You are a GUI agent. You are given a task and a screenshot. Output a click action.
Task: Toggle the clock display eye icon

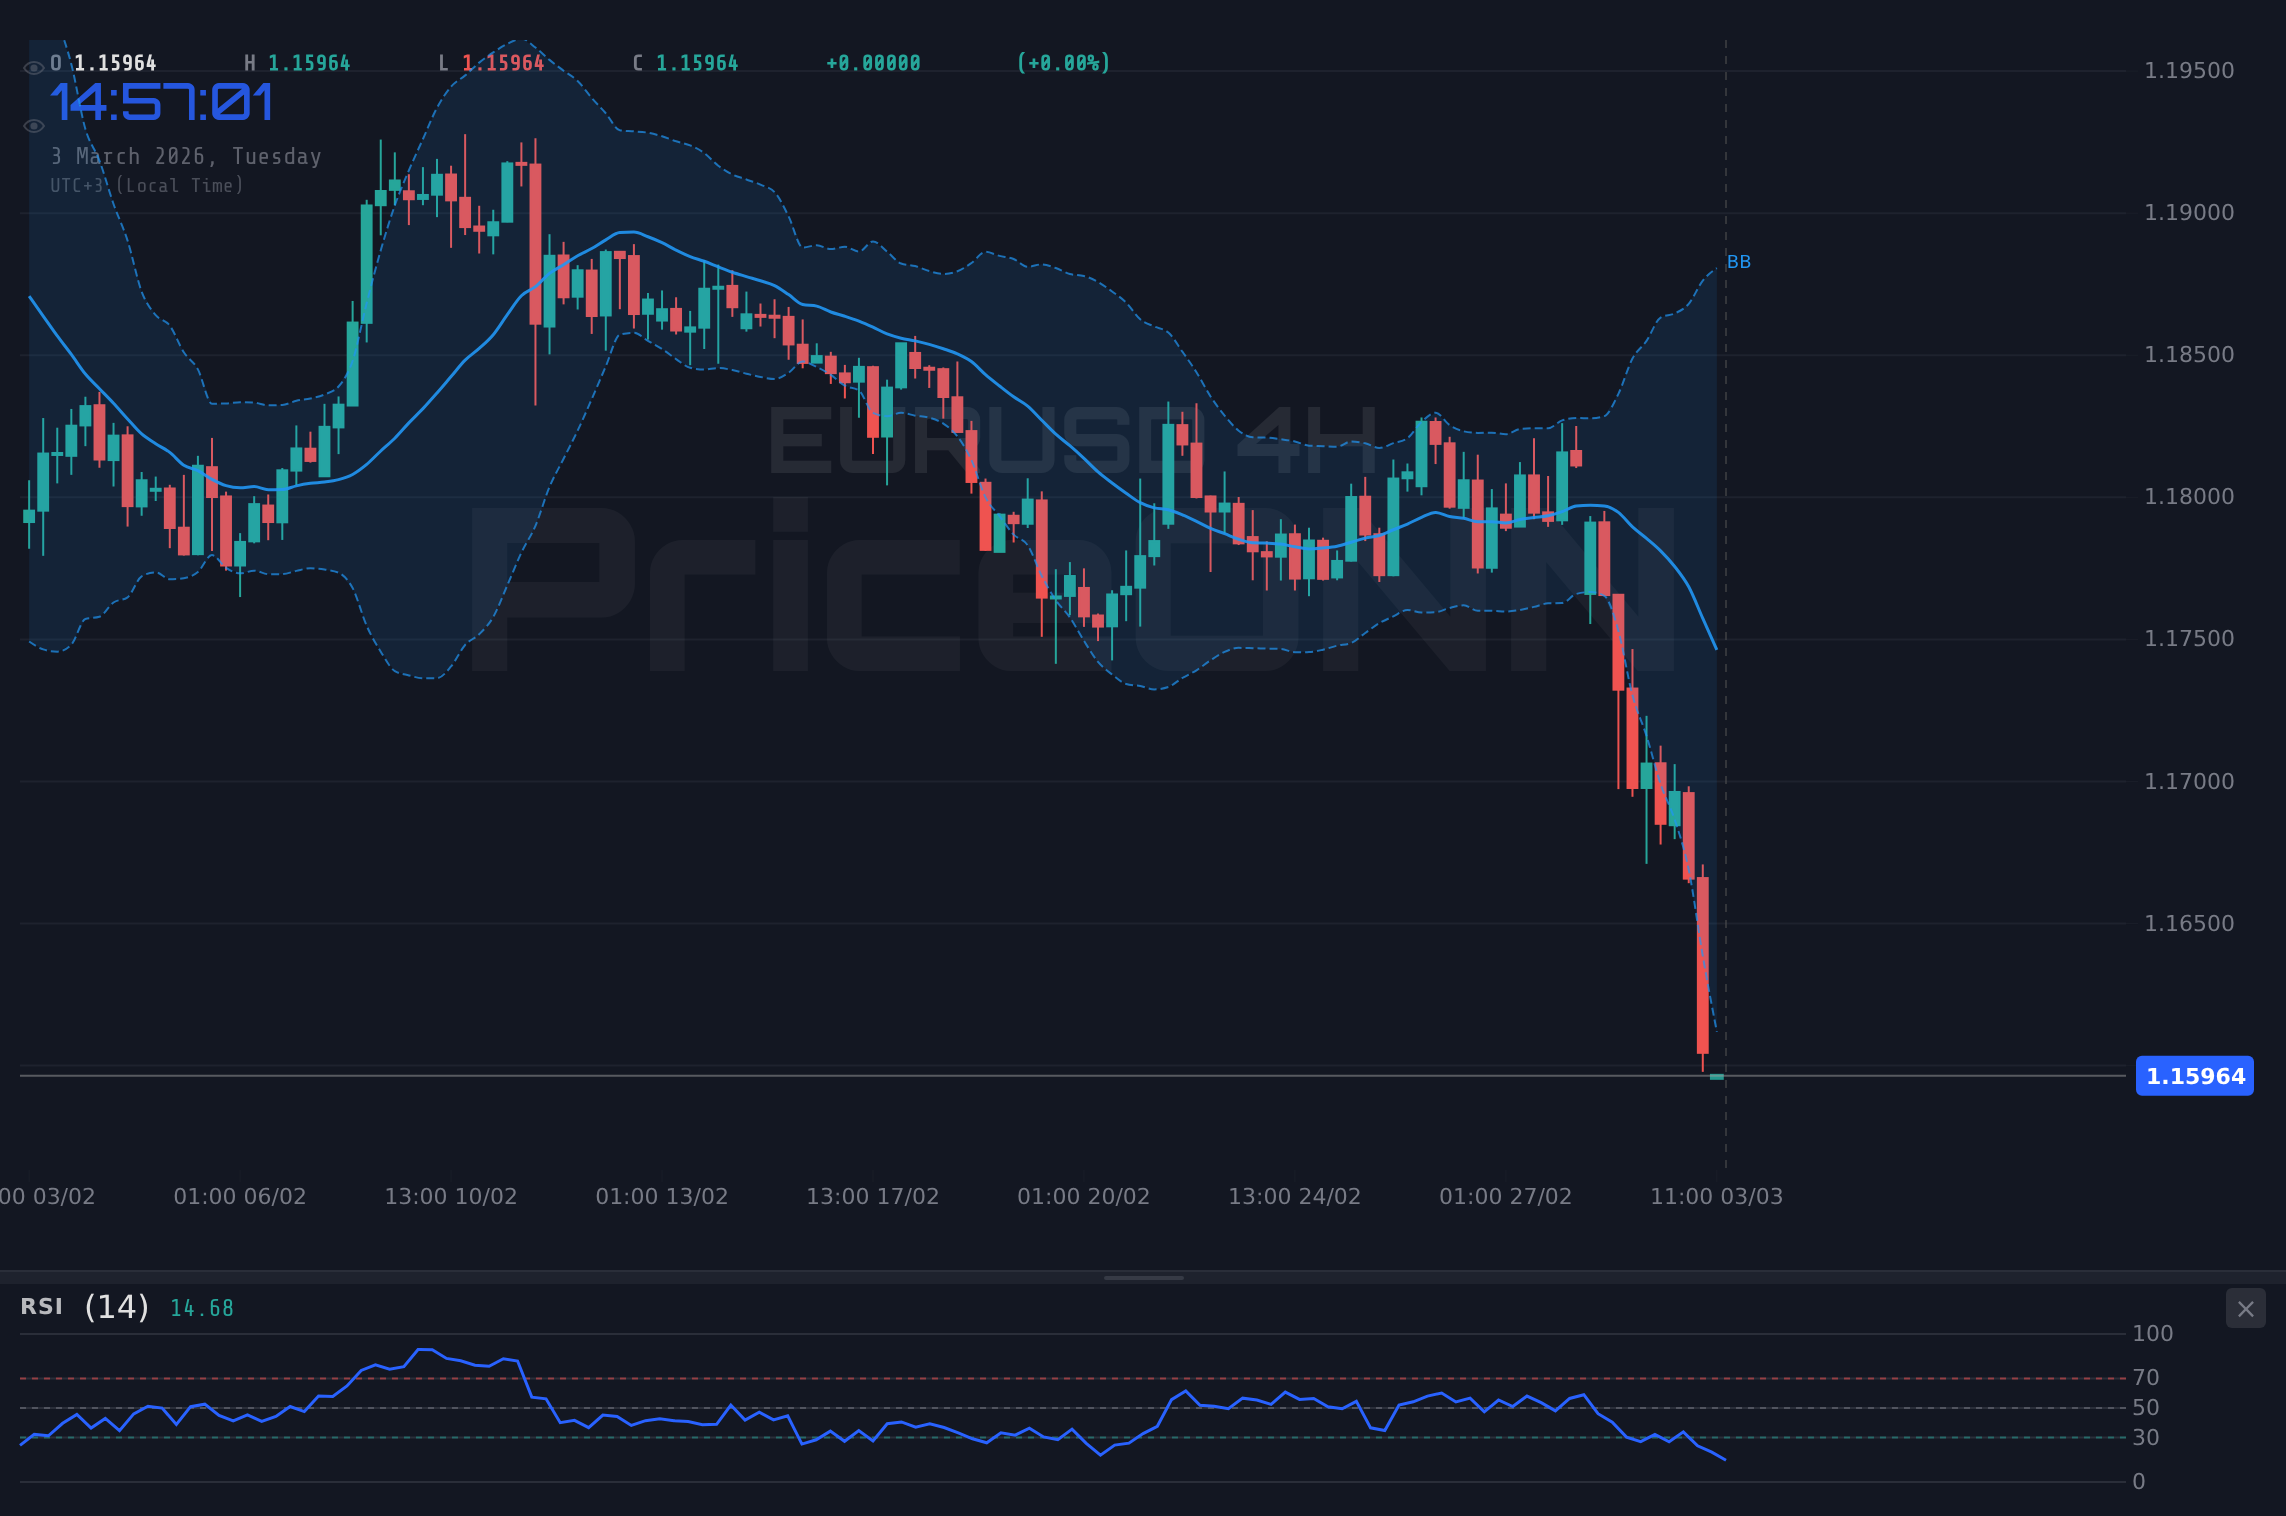coord(33,125)
